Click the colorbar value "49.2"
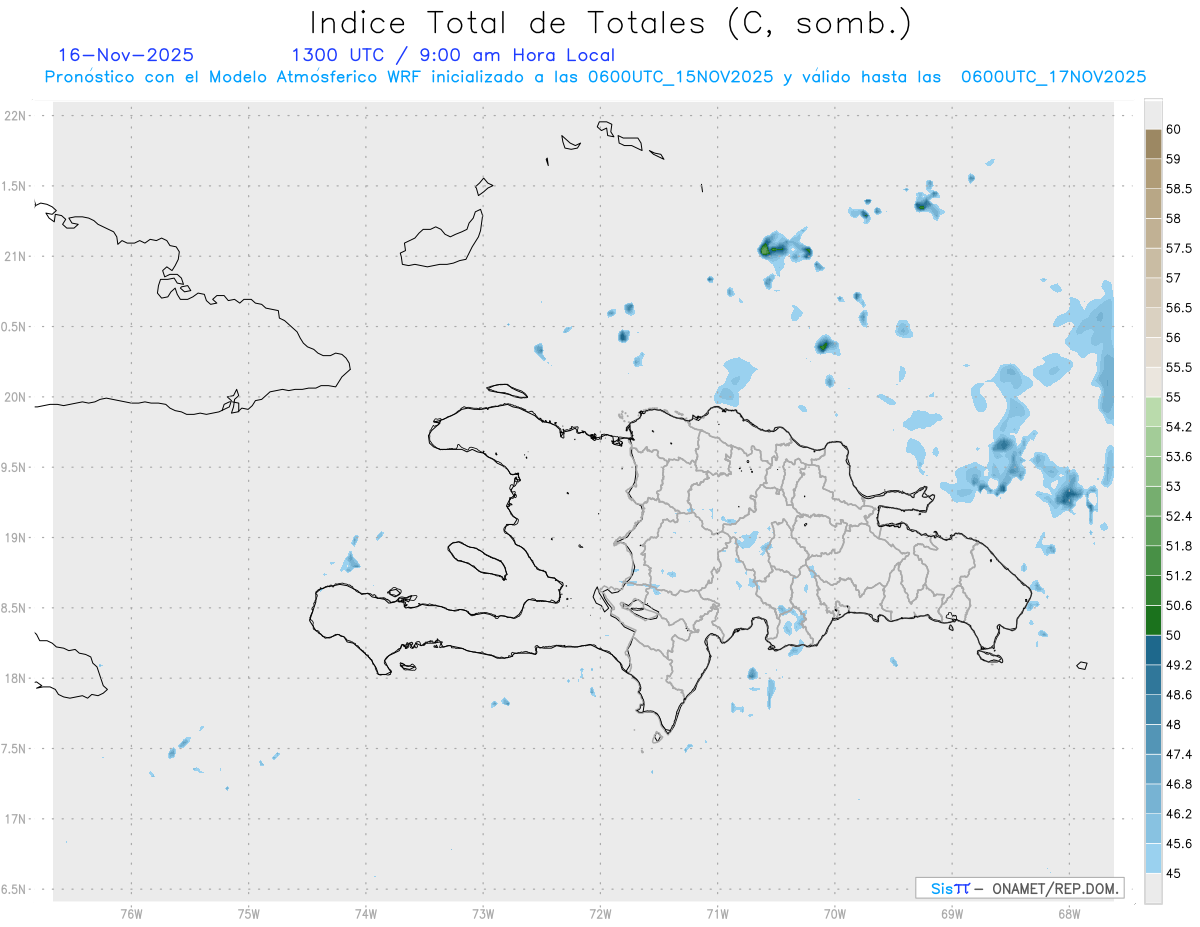Image resolution: width=1200 pixels, height=927 pixels. (1179, 665)
